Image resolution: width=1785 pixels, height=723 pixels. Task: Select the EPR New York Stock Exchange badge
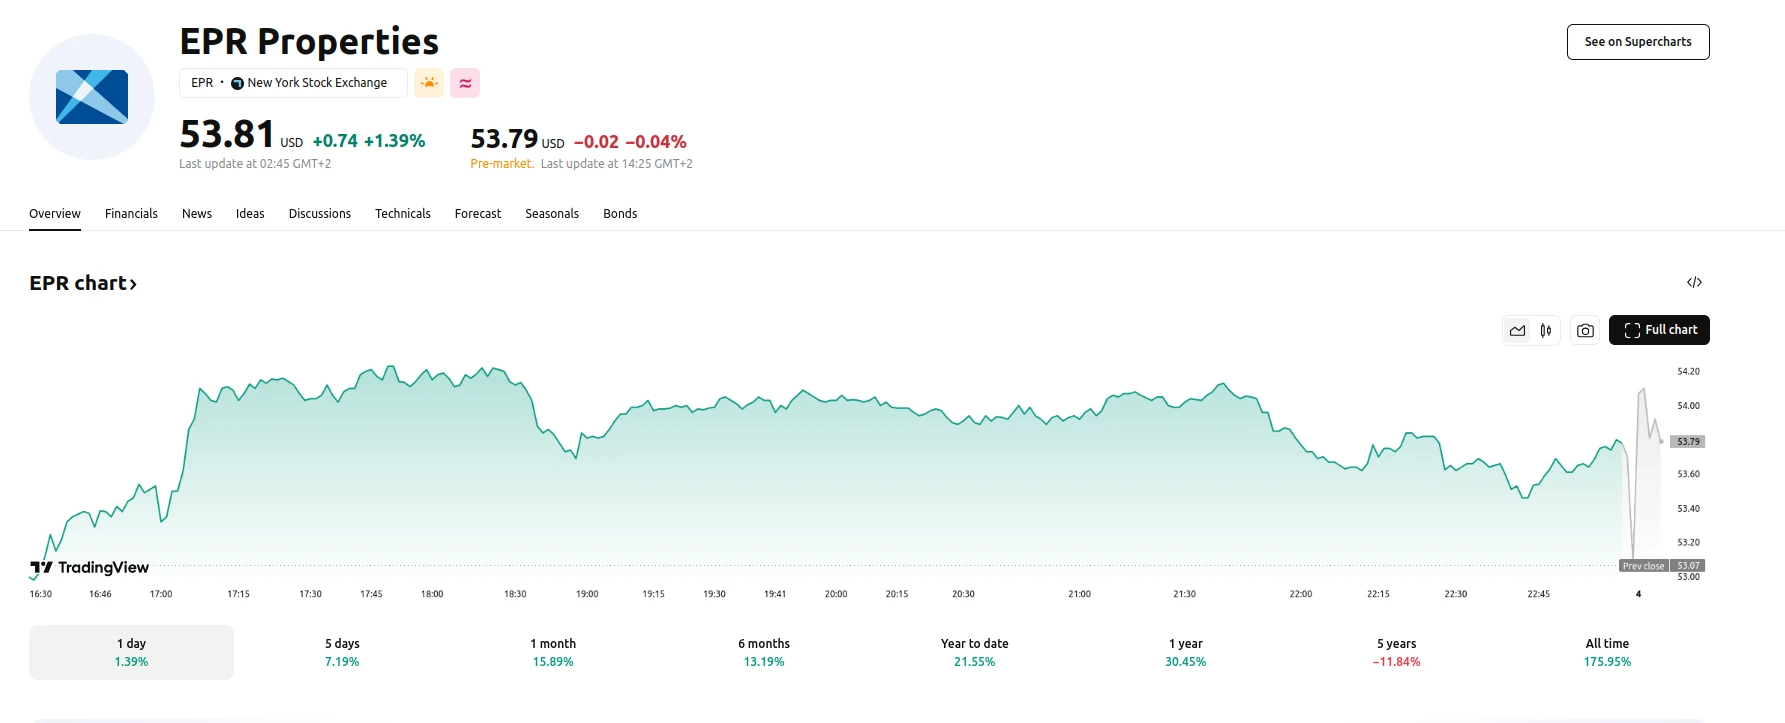292,83
